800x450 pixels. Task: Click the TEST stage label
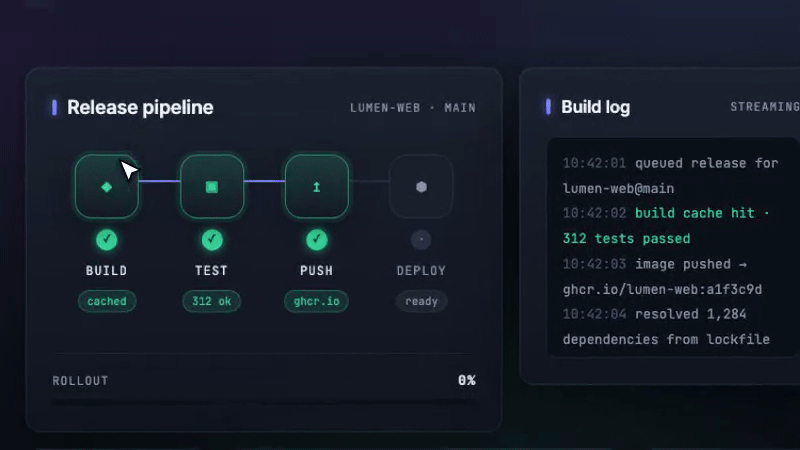(x=211, y=270)
